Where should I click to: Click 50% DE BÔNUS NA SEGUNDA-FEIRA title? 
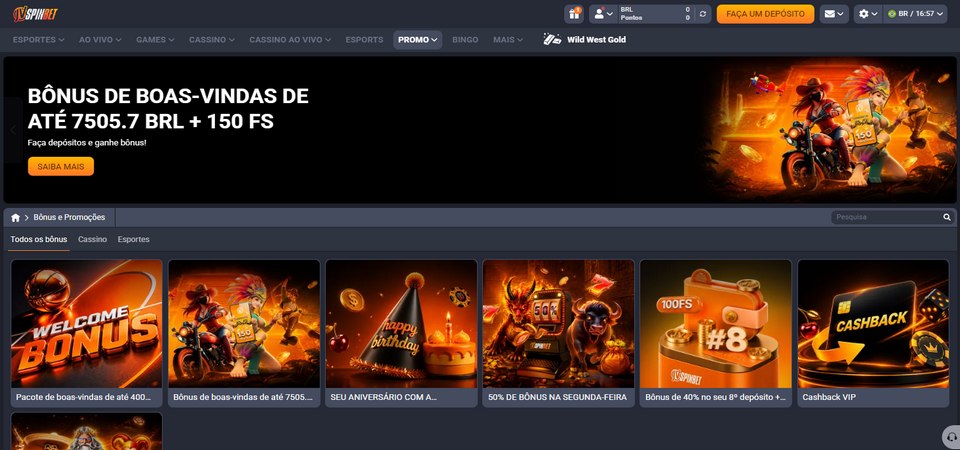(x=557, y=397)
